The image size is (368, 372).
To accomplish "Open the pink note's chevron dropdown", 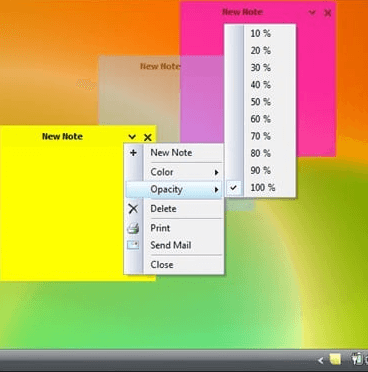I will pyautogui.click(x=312, y=13).
